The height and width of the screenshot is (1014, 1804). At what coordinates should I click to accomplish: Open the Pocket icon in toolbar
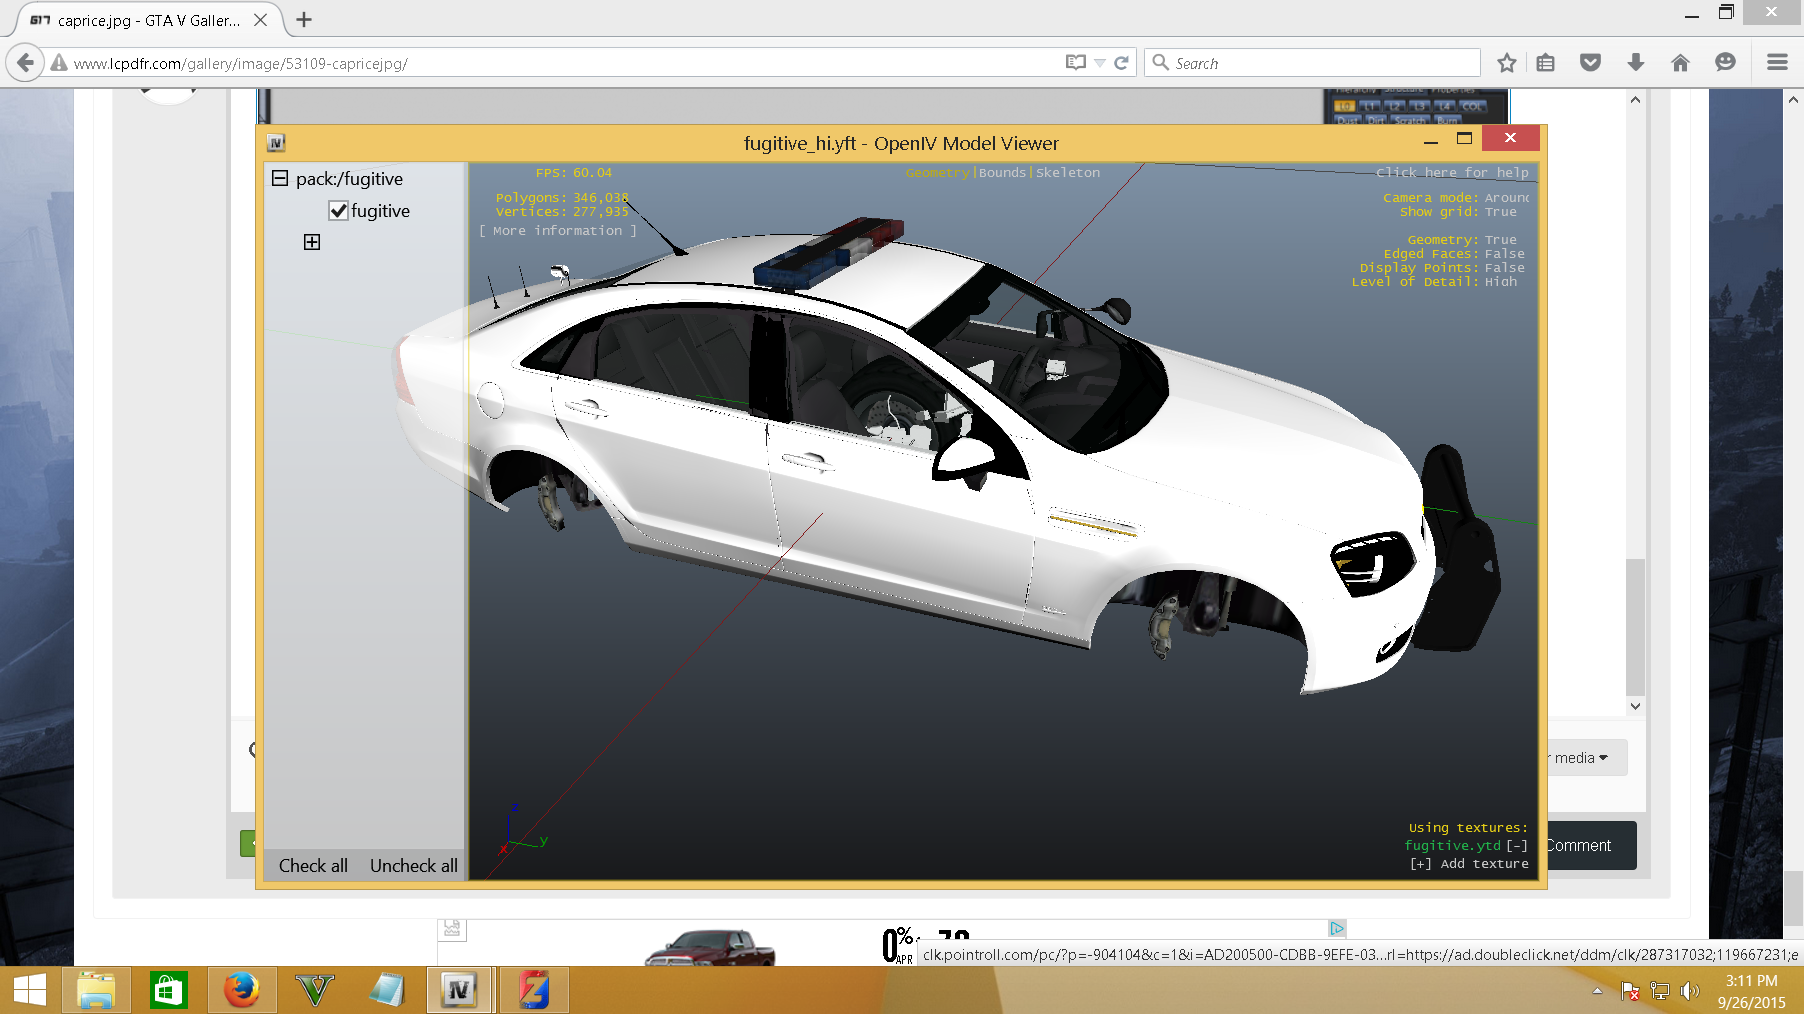[x=1590, y=63]
